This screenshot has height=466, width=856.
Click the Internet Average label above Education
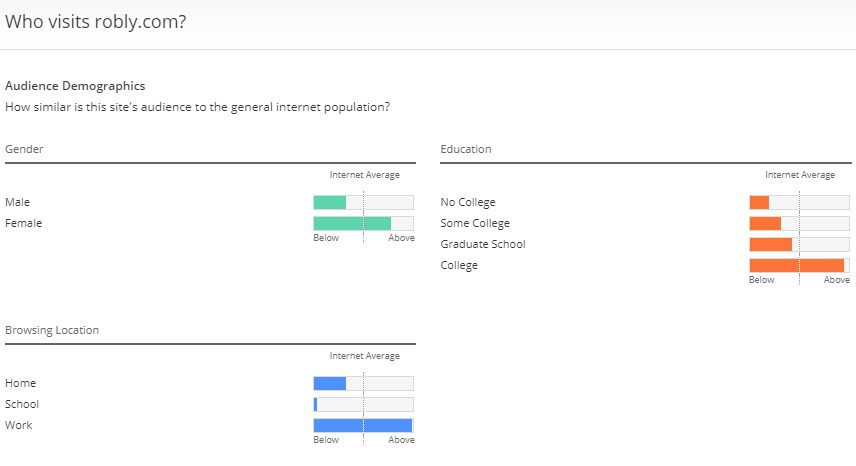[x=800, y=175]
